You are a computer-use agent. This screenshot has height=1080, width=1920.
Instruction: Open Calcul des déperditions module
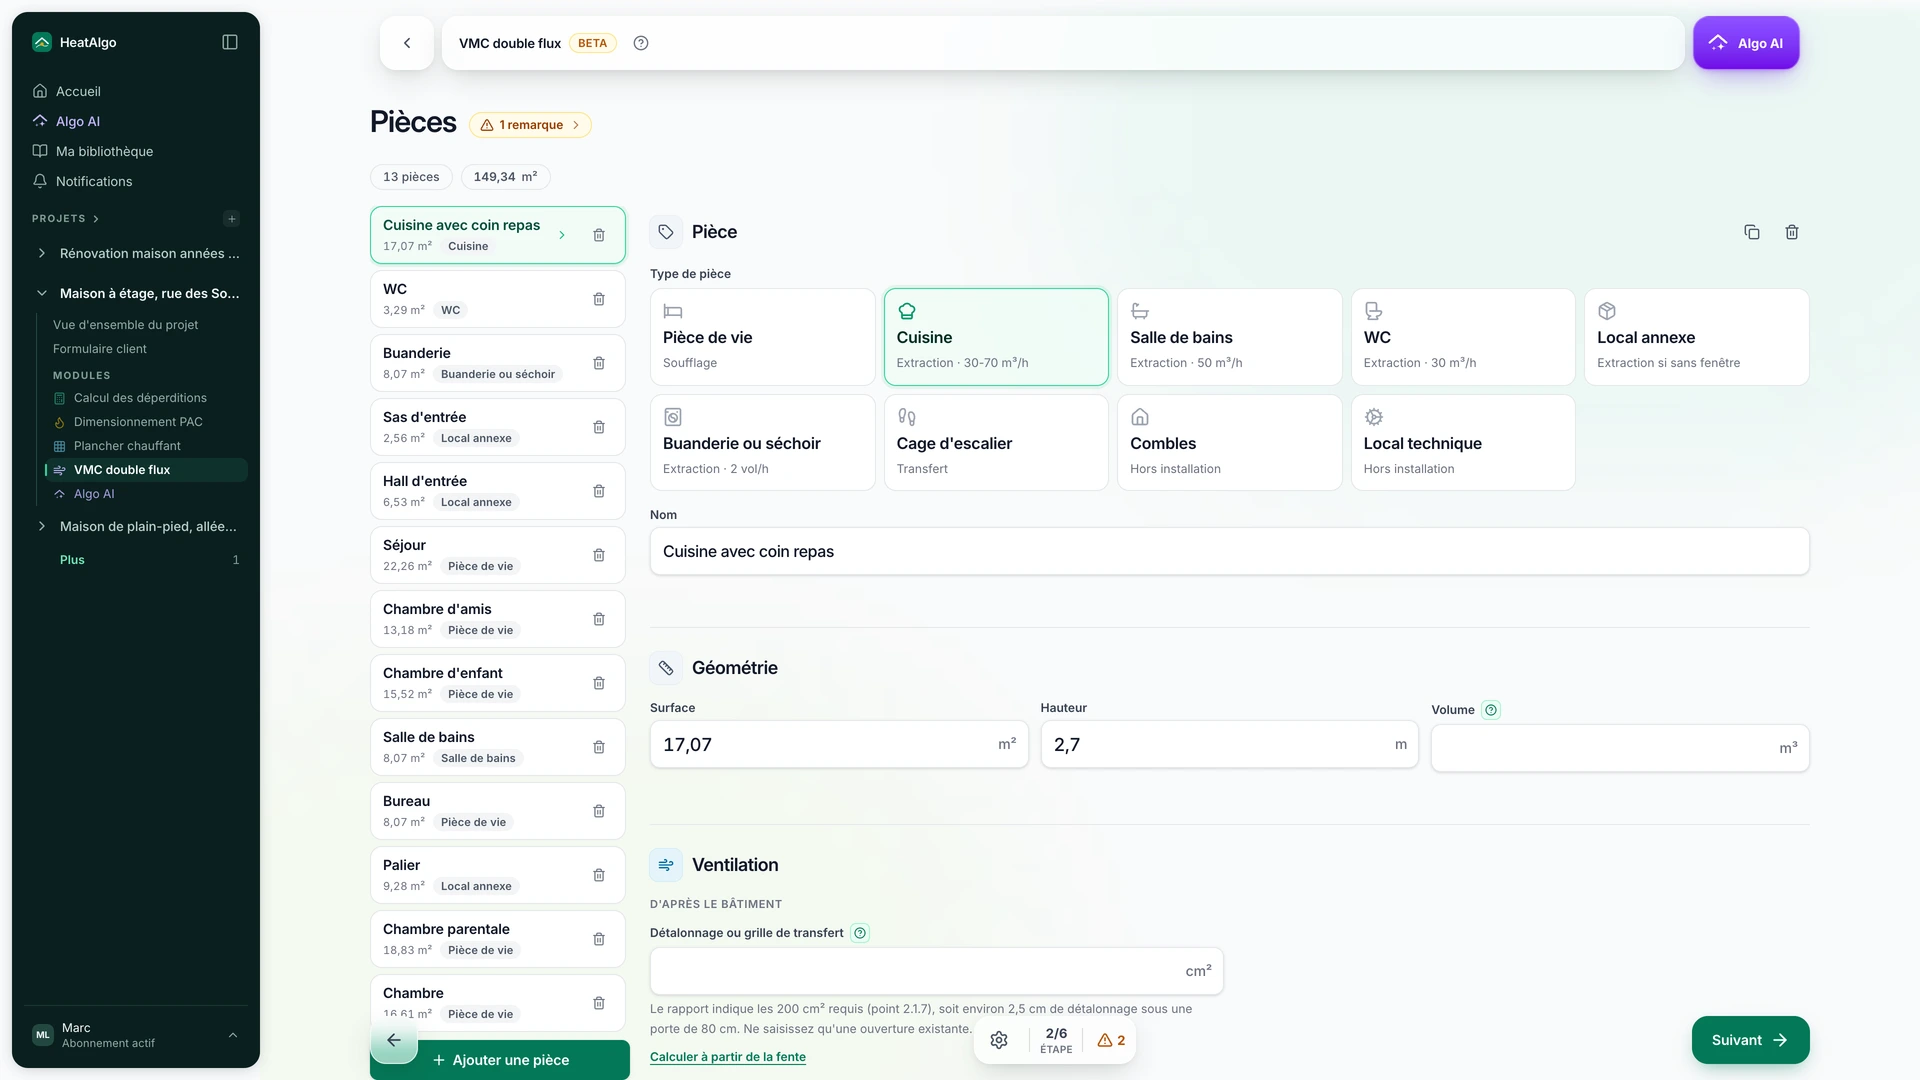140,398
